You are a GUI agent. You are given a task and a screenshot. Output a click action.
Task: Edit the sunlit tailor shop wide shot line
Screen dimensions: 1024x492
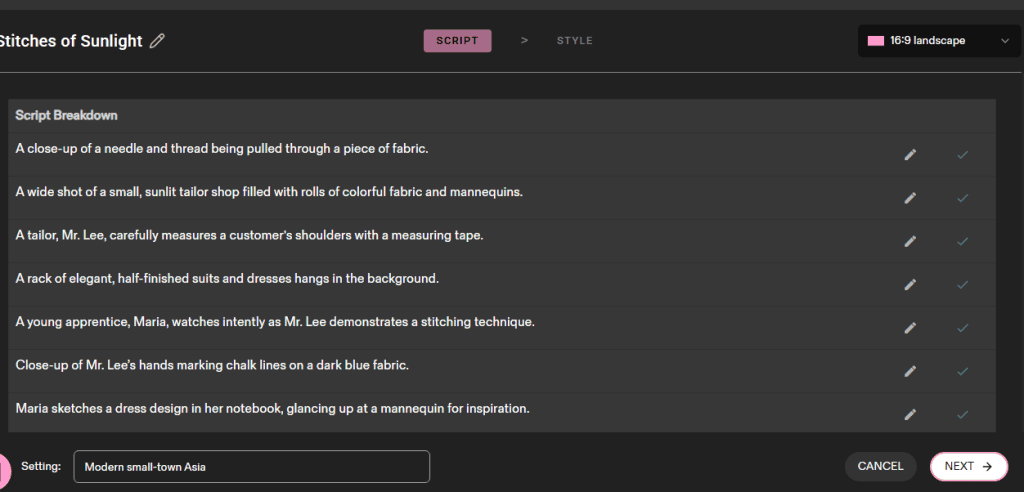(910, 198)
